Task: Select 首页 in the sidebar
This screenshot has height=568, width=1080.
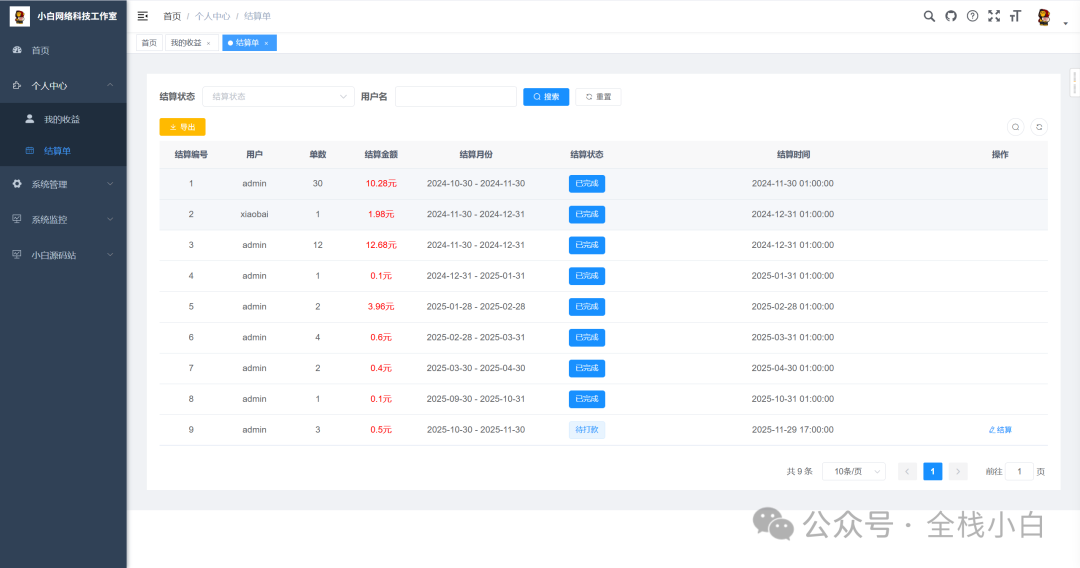Action: (x=40, y=50)
